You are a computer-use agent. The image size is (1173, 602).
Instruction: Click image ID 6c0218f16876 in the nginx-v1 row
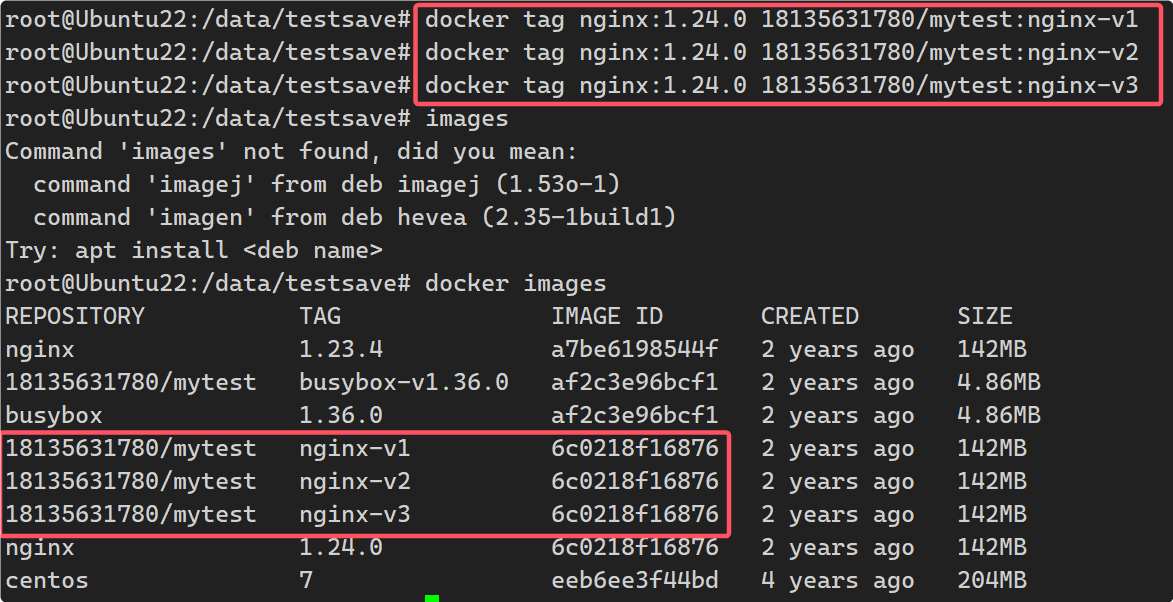[x=634, y=449]
